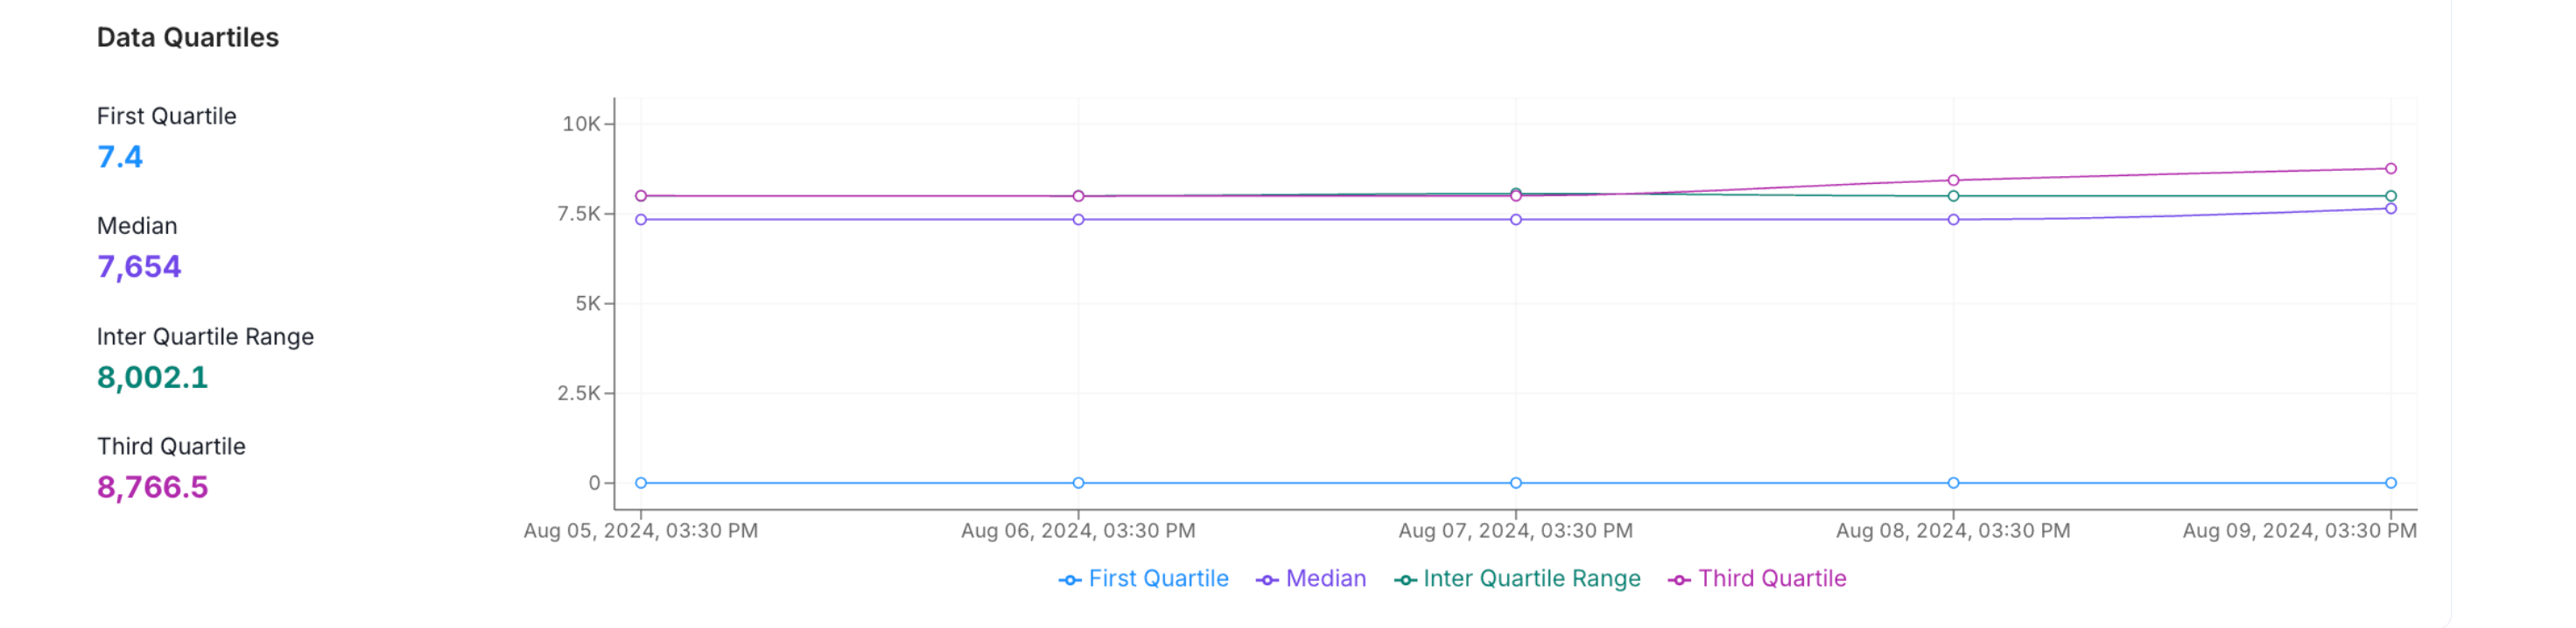2576x628 pixels.
Task: Hide the Median series via legend label
Action: tap(1325, 578)
